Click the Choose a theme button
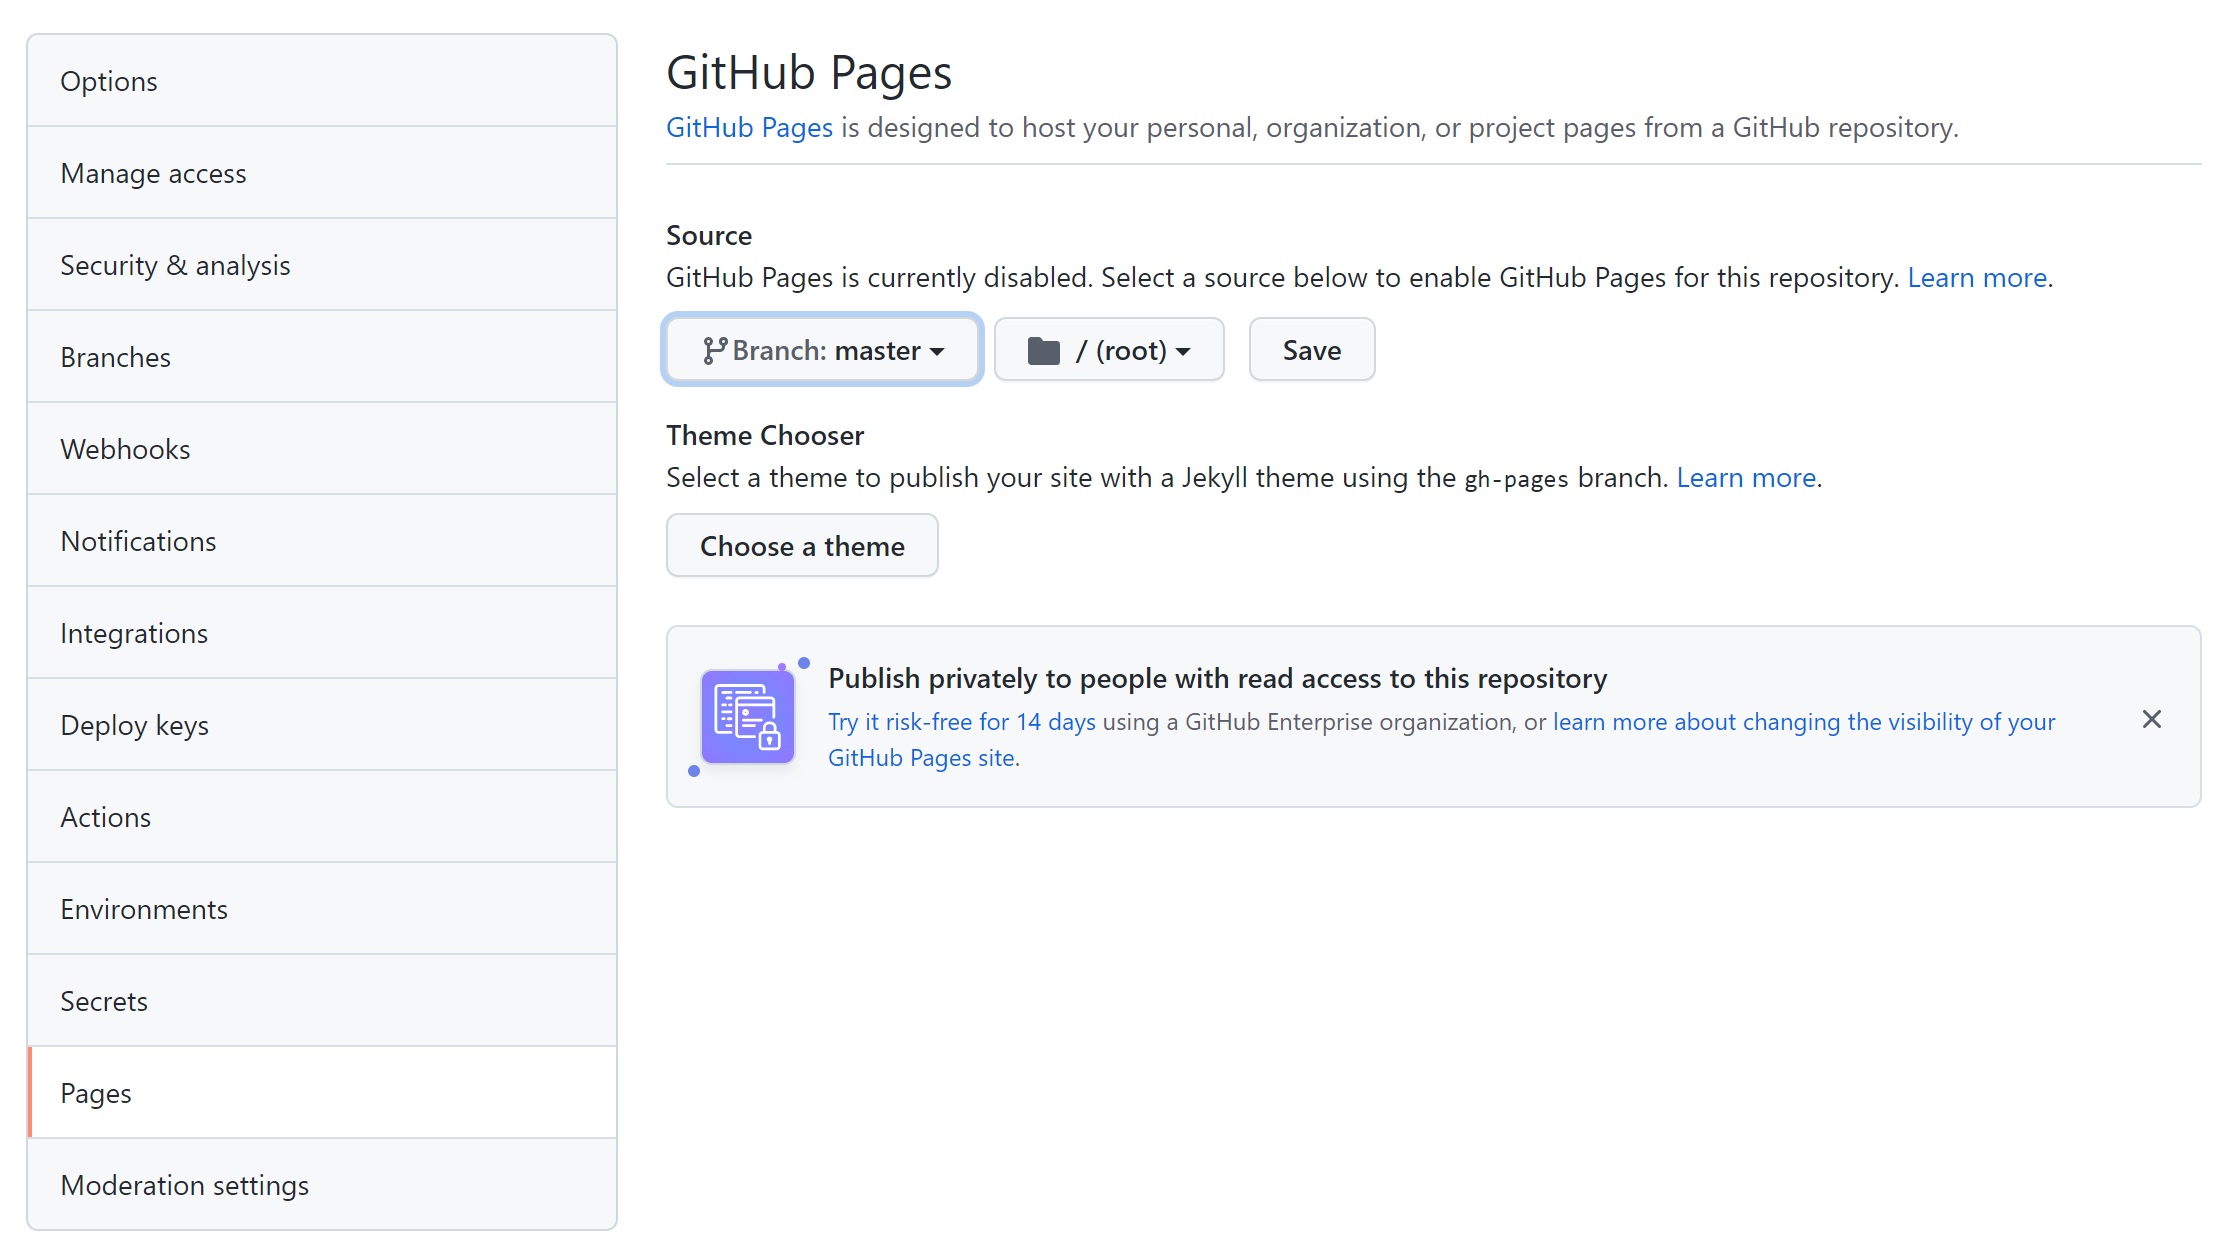Image resolution: width=2230 pixels, height=1258 pixels. (802, 545)
